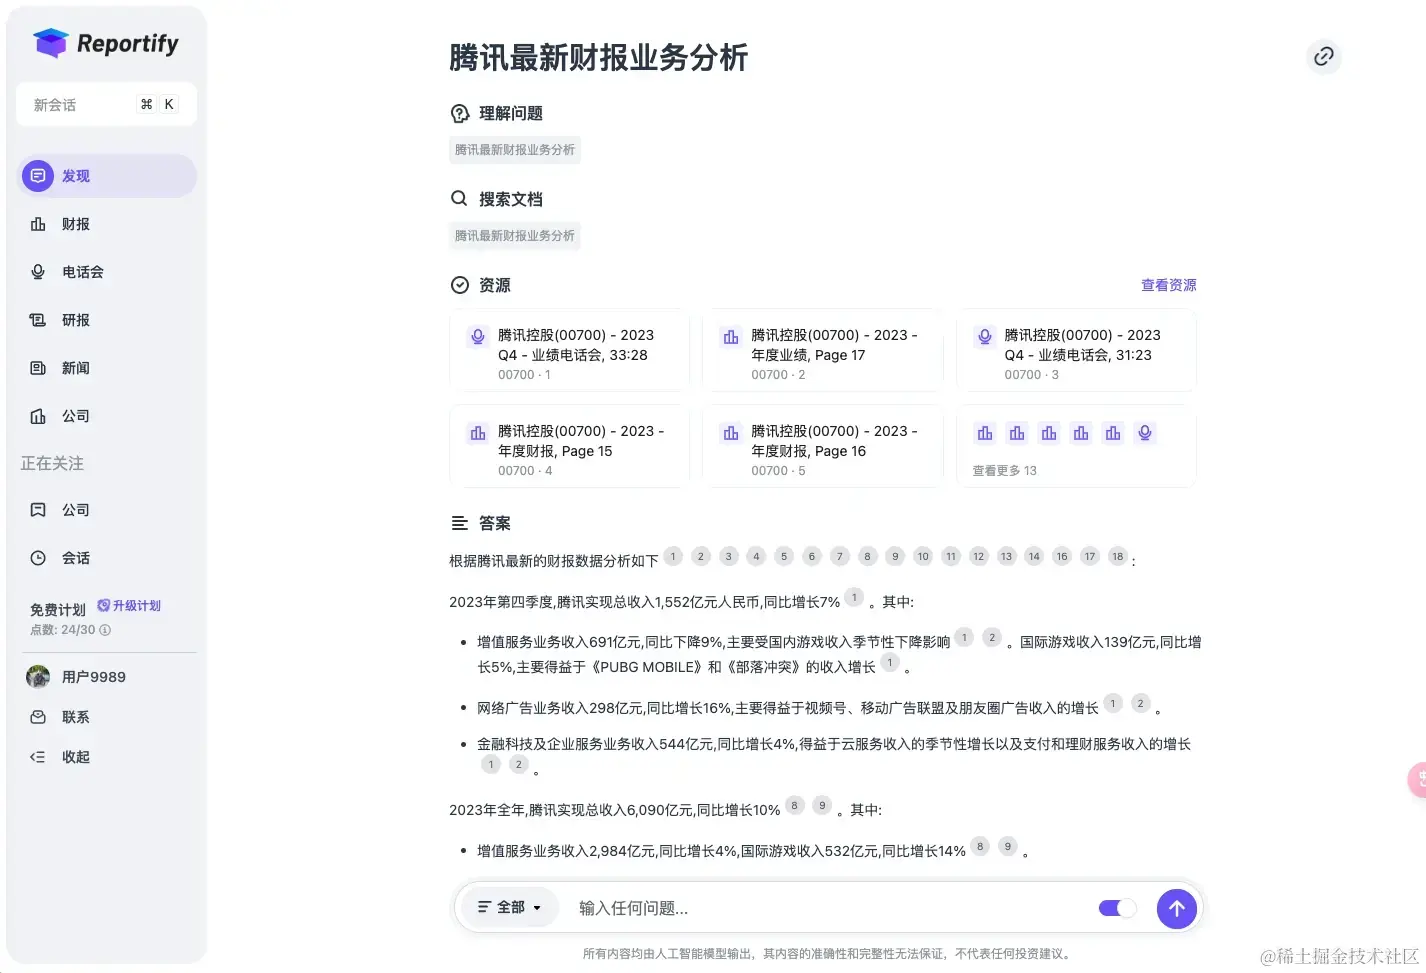The width and height of the screenshot is (1426, 973).
Task: Click first chart icon in 查看更多 card
Action: pos(985,433)
